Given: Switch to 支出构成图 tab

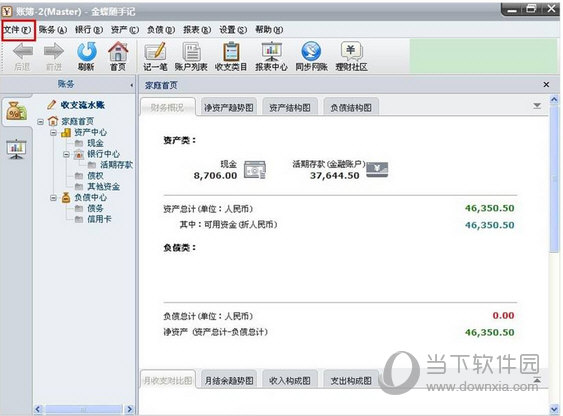Looking at the screenshot, I should [x=351, y=380].
